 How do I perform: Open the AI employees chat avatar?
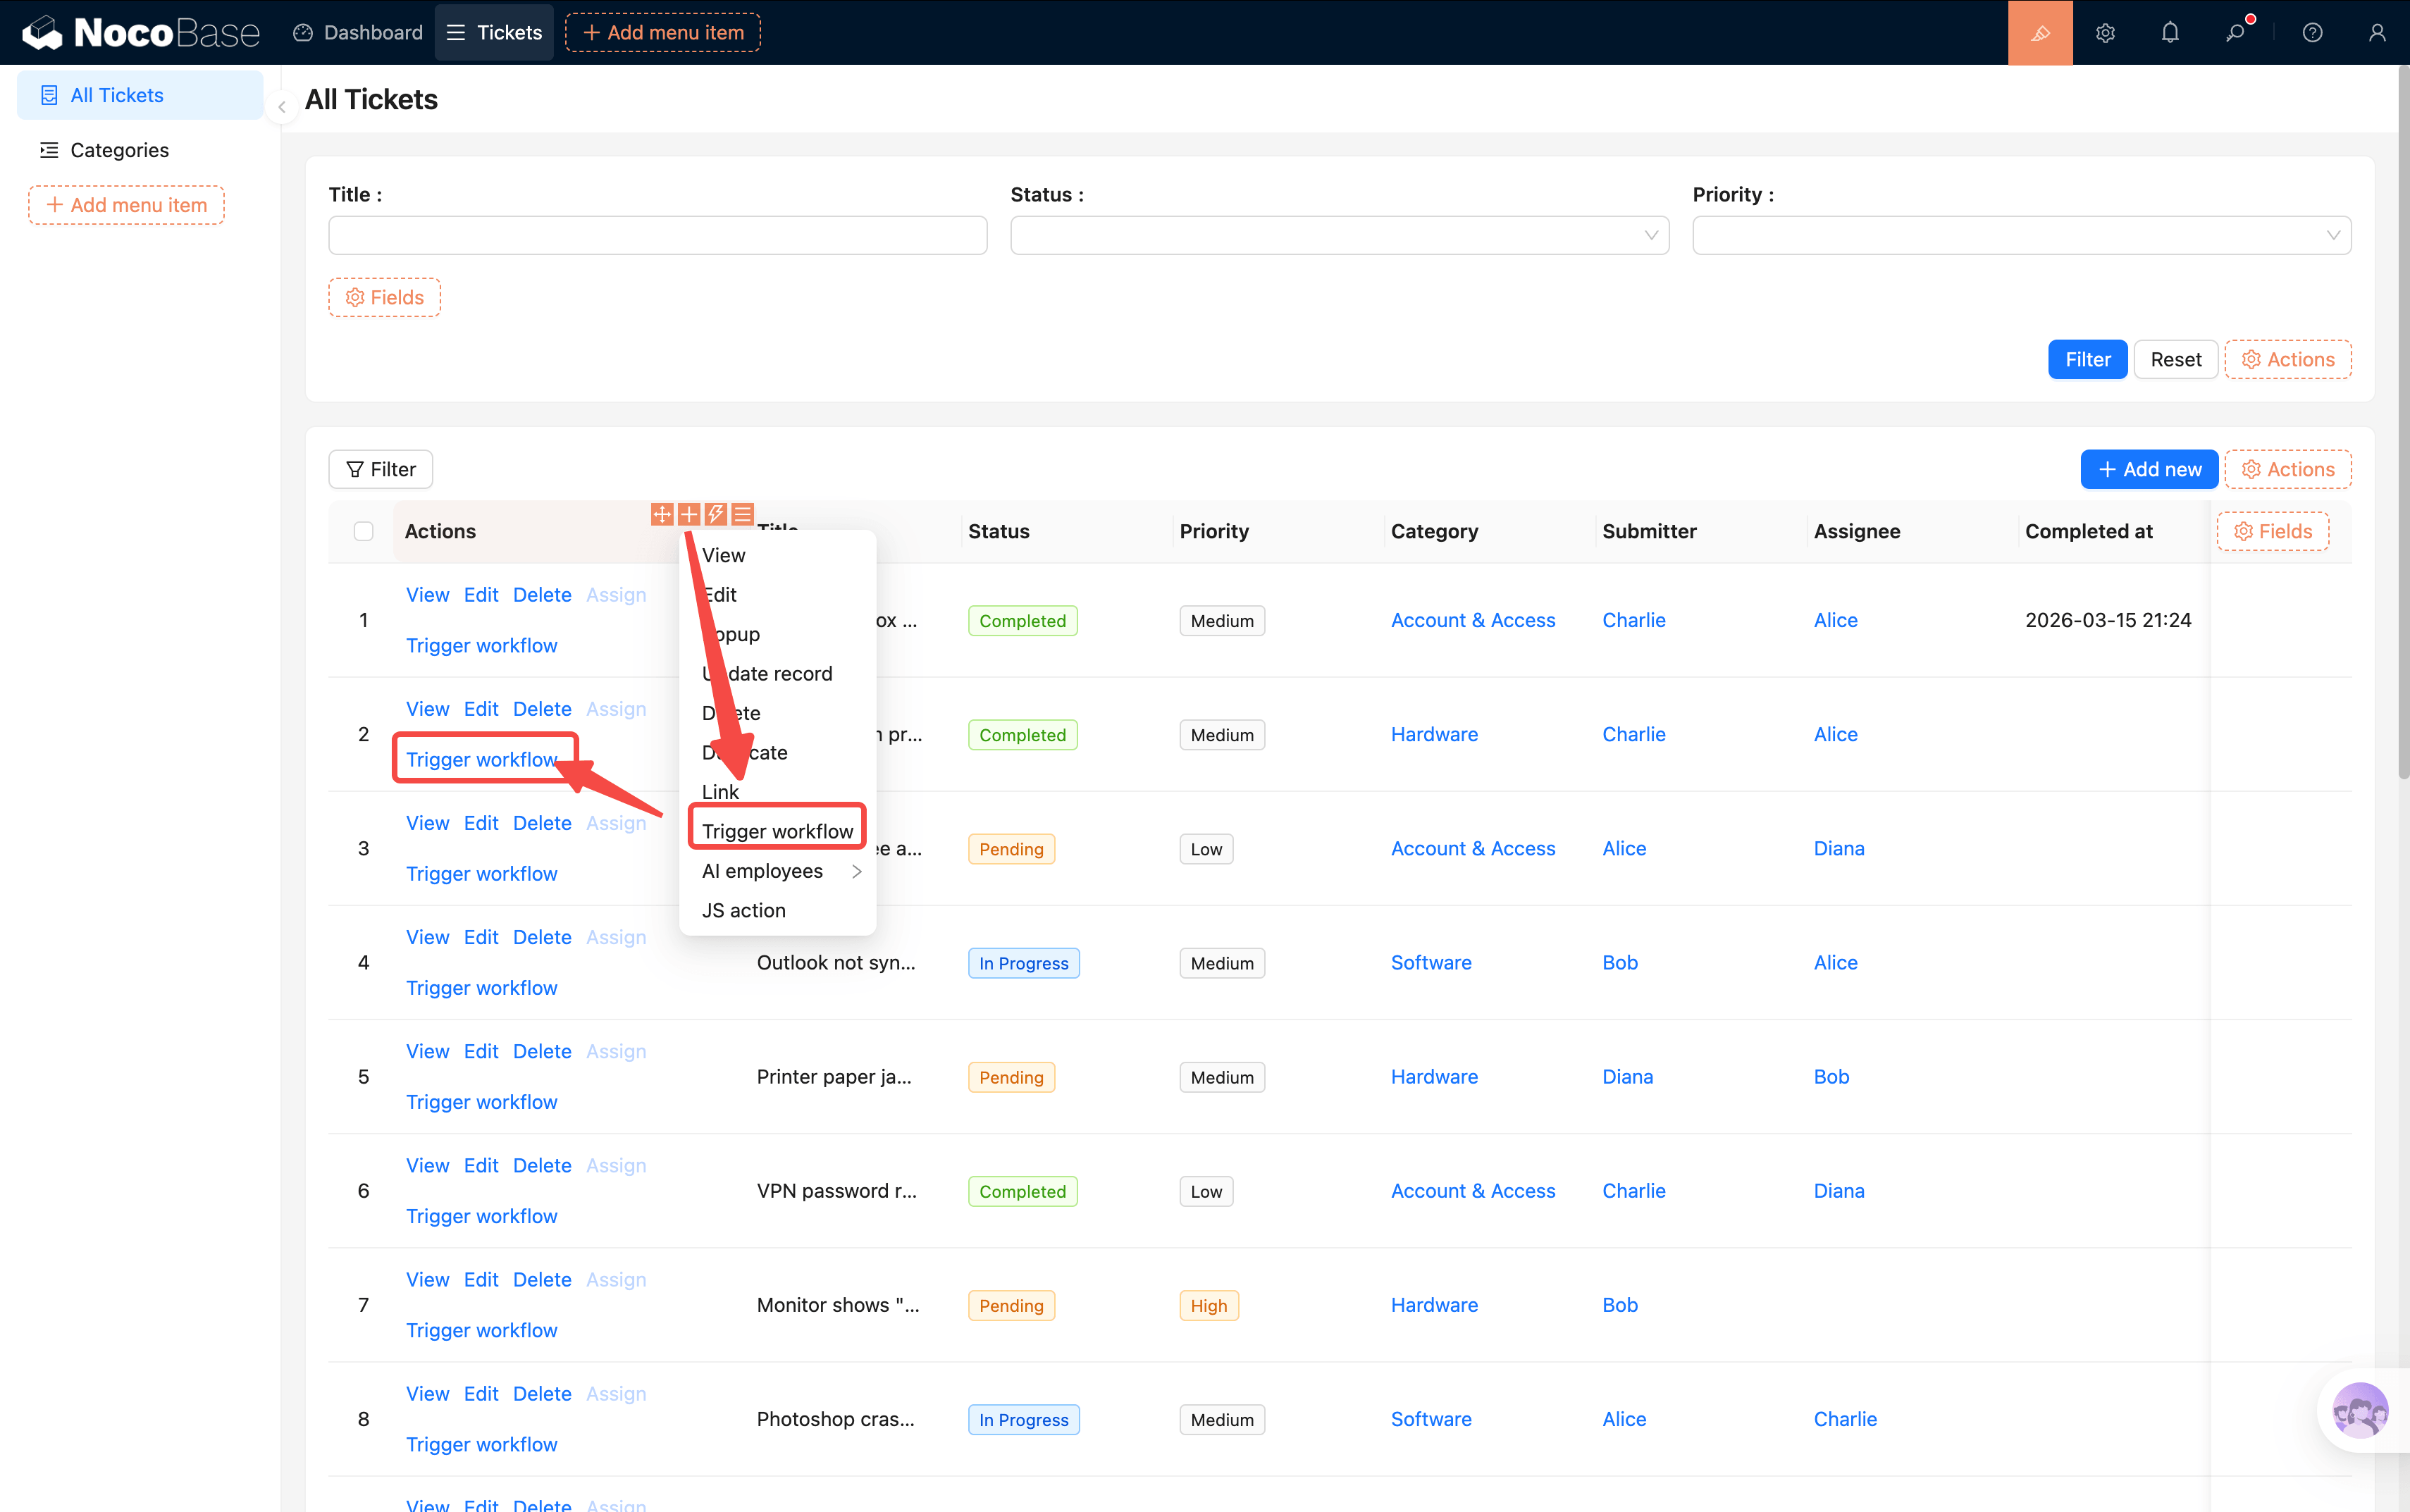coord(2359,1410)
